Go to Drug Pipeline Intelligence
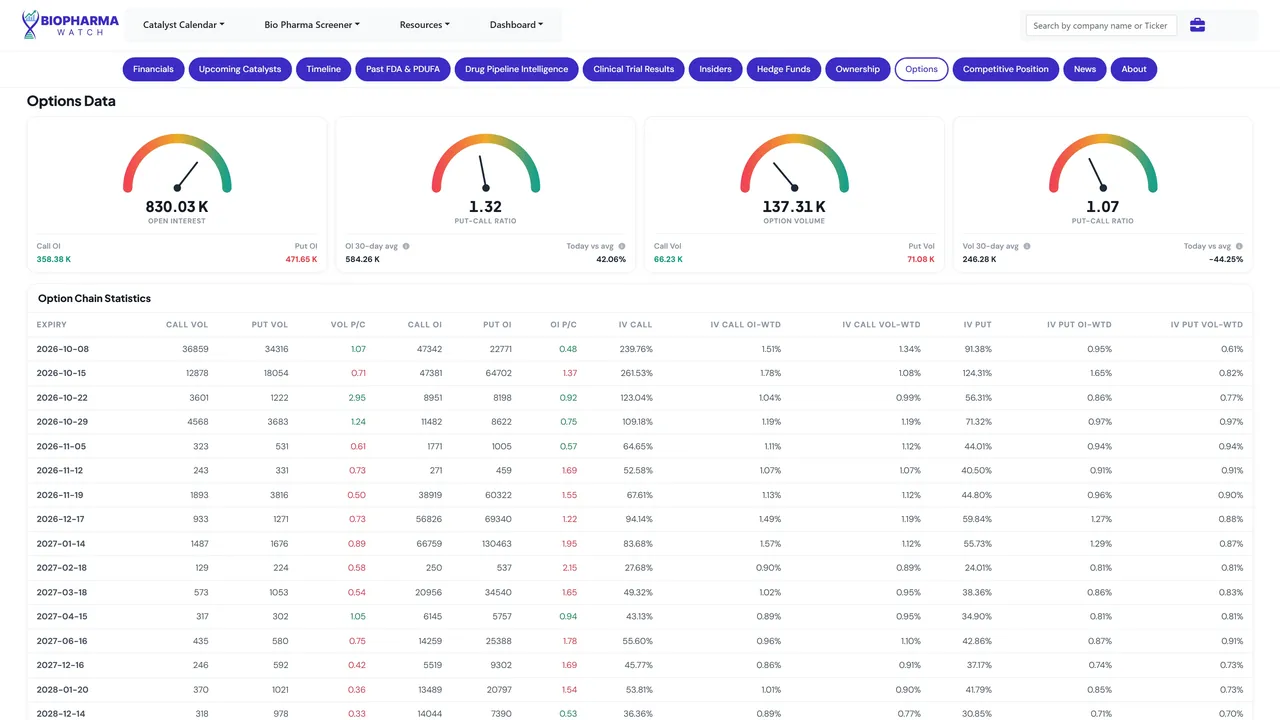The image size is (1280, 720). 516,69
